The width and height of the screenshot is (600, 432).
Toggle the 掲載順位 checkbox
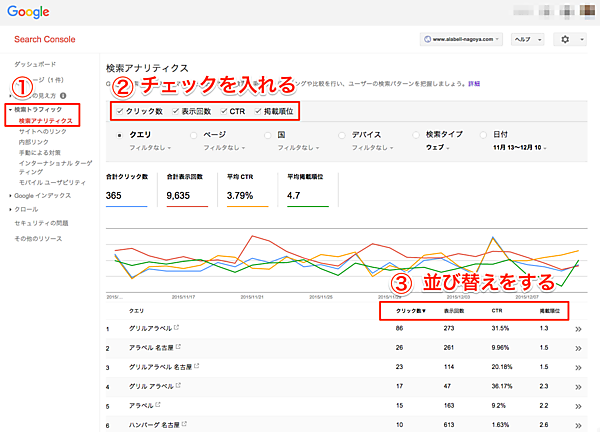coord(258,111)
